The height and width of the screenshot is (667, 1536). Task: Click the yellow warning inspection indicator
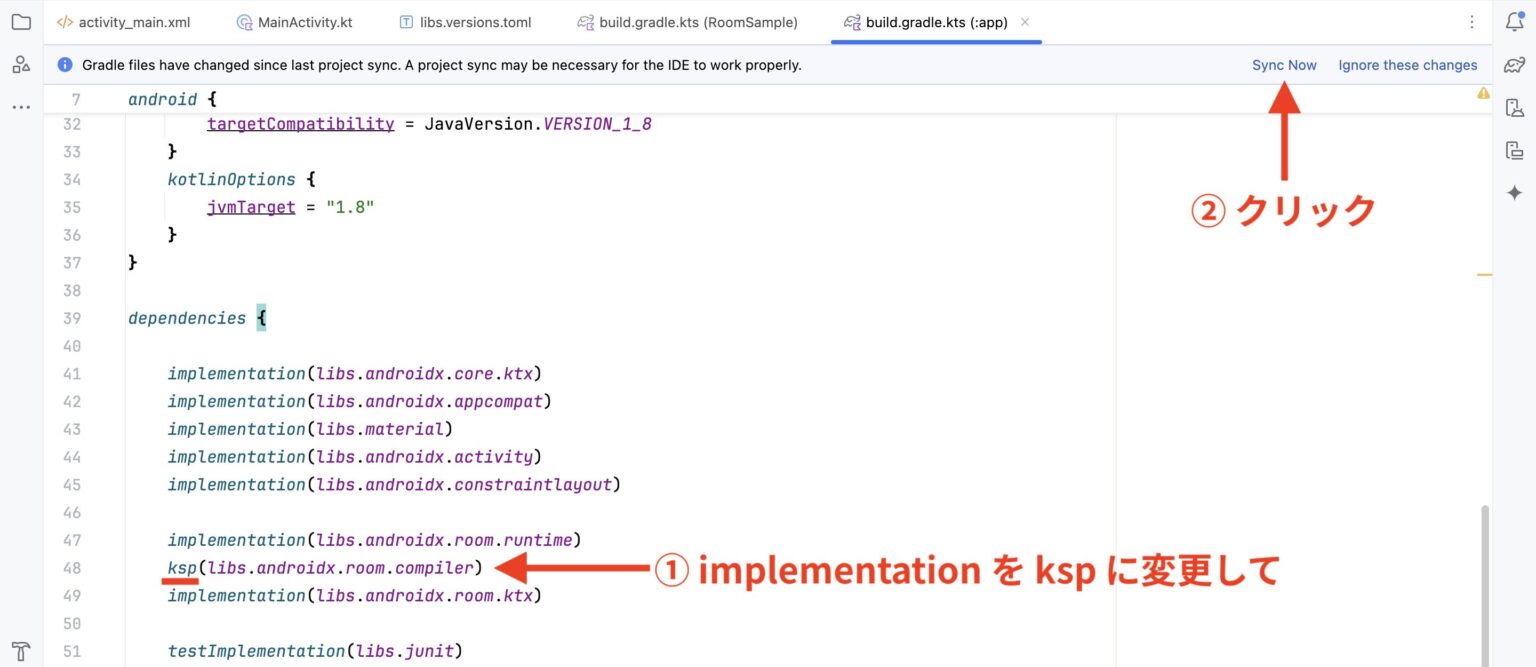pyautogui.click(x=1483, y=93)
